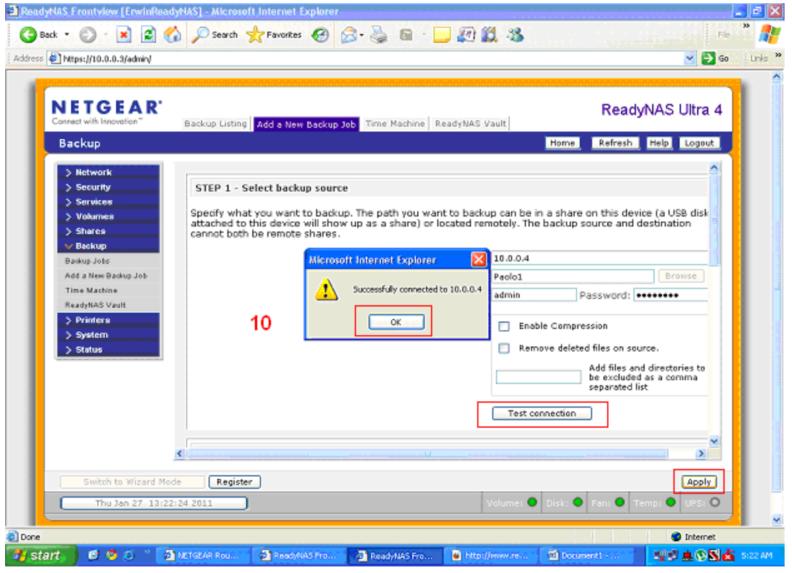Go to the browser Home icon
This screenshot has width=792, height=573.
(x=172, y=34)
